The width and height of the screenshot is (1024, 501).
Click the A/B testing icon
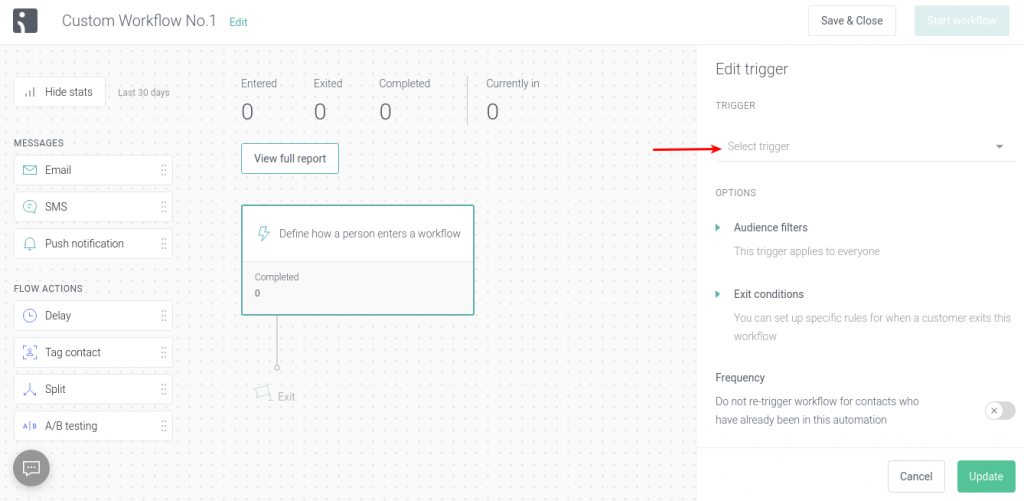(x=30, y=426)
